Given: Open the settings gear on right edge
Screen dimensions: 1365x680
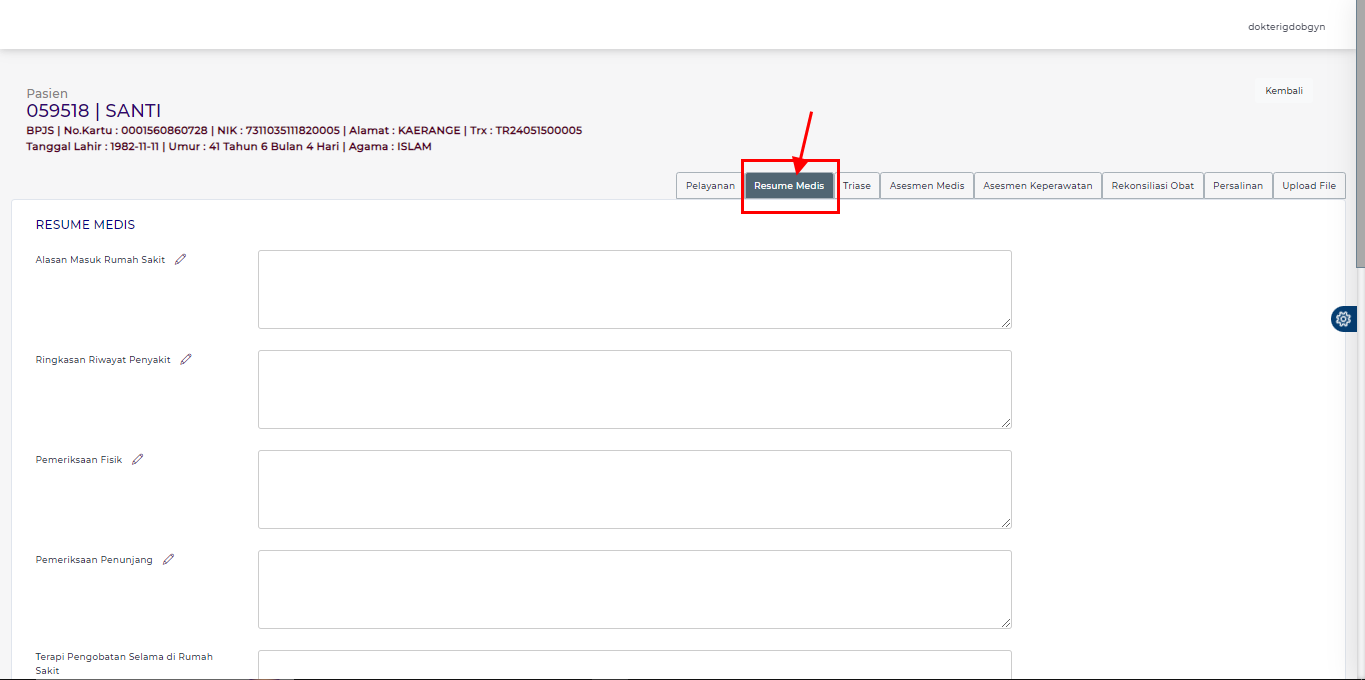Looking at the screenshot, I should 1343,319.
